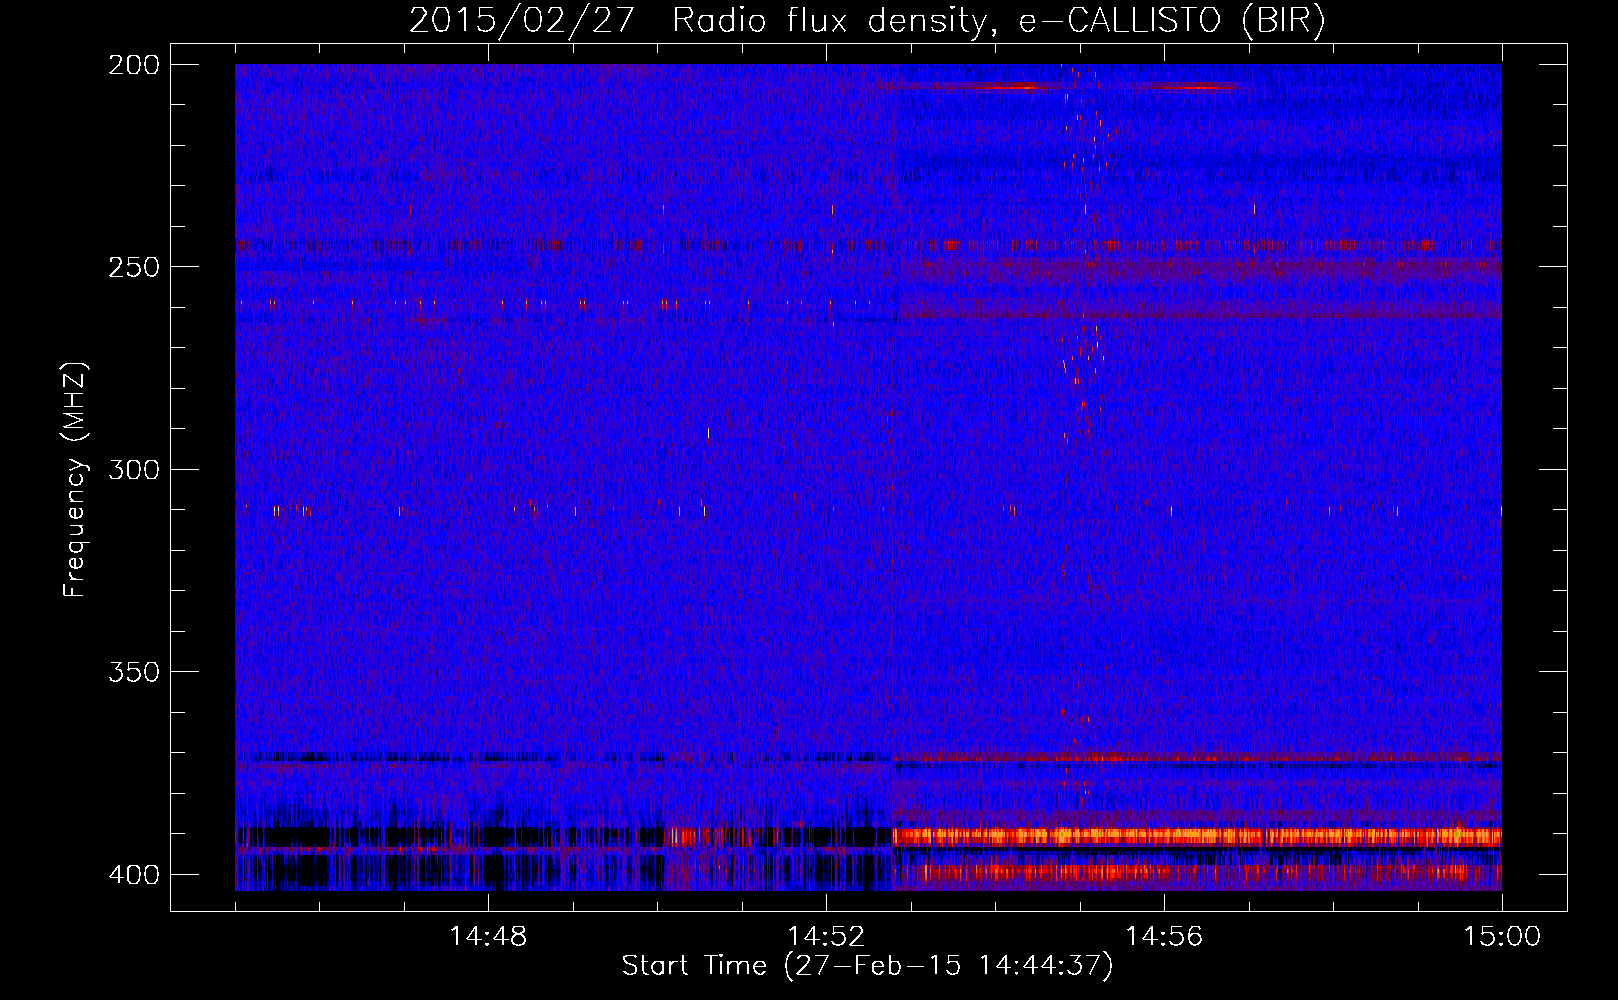Click the 14:52 time tick label
Viewport: 1618px width, 1000px height.
(x=826, y=936)
